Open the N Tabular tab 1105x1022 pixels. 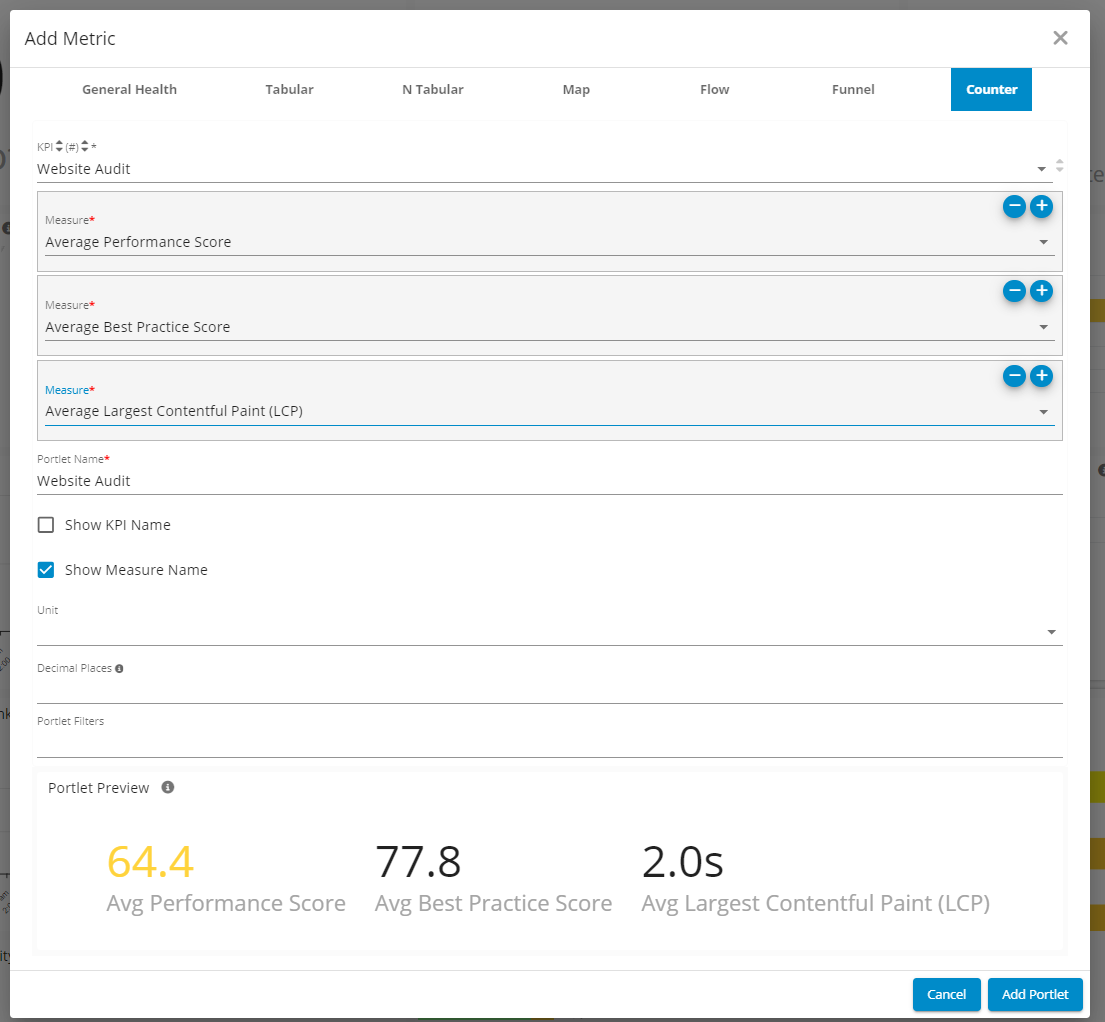point(432,90)
